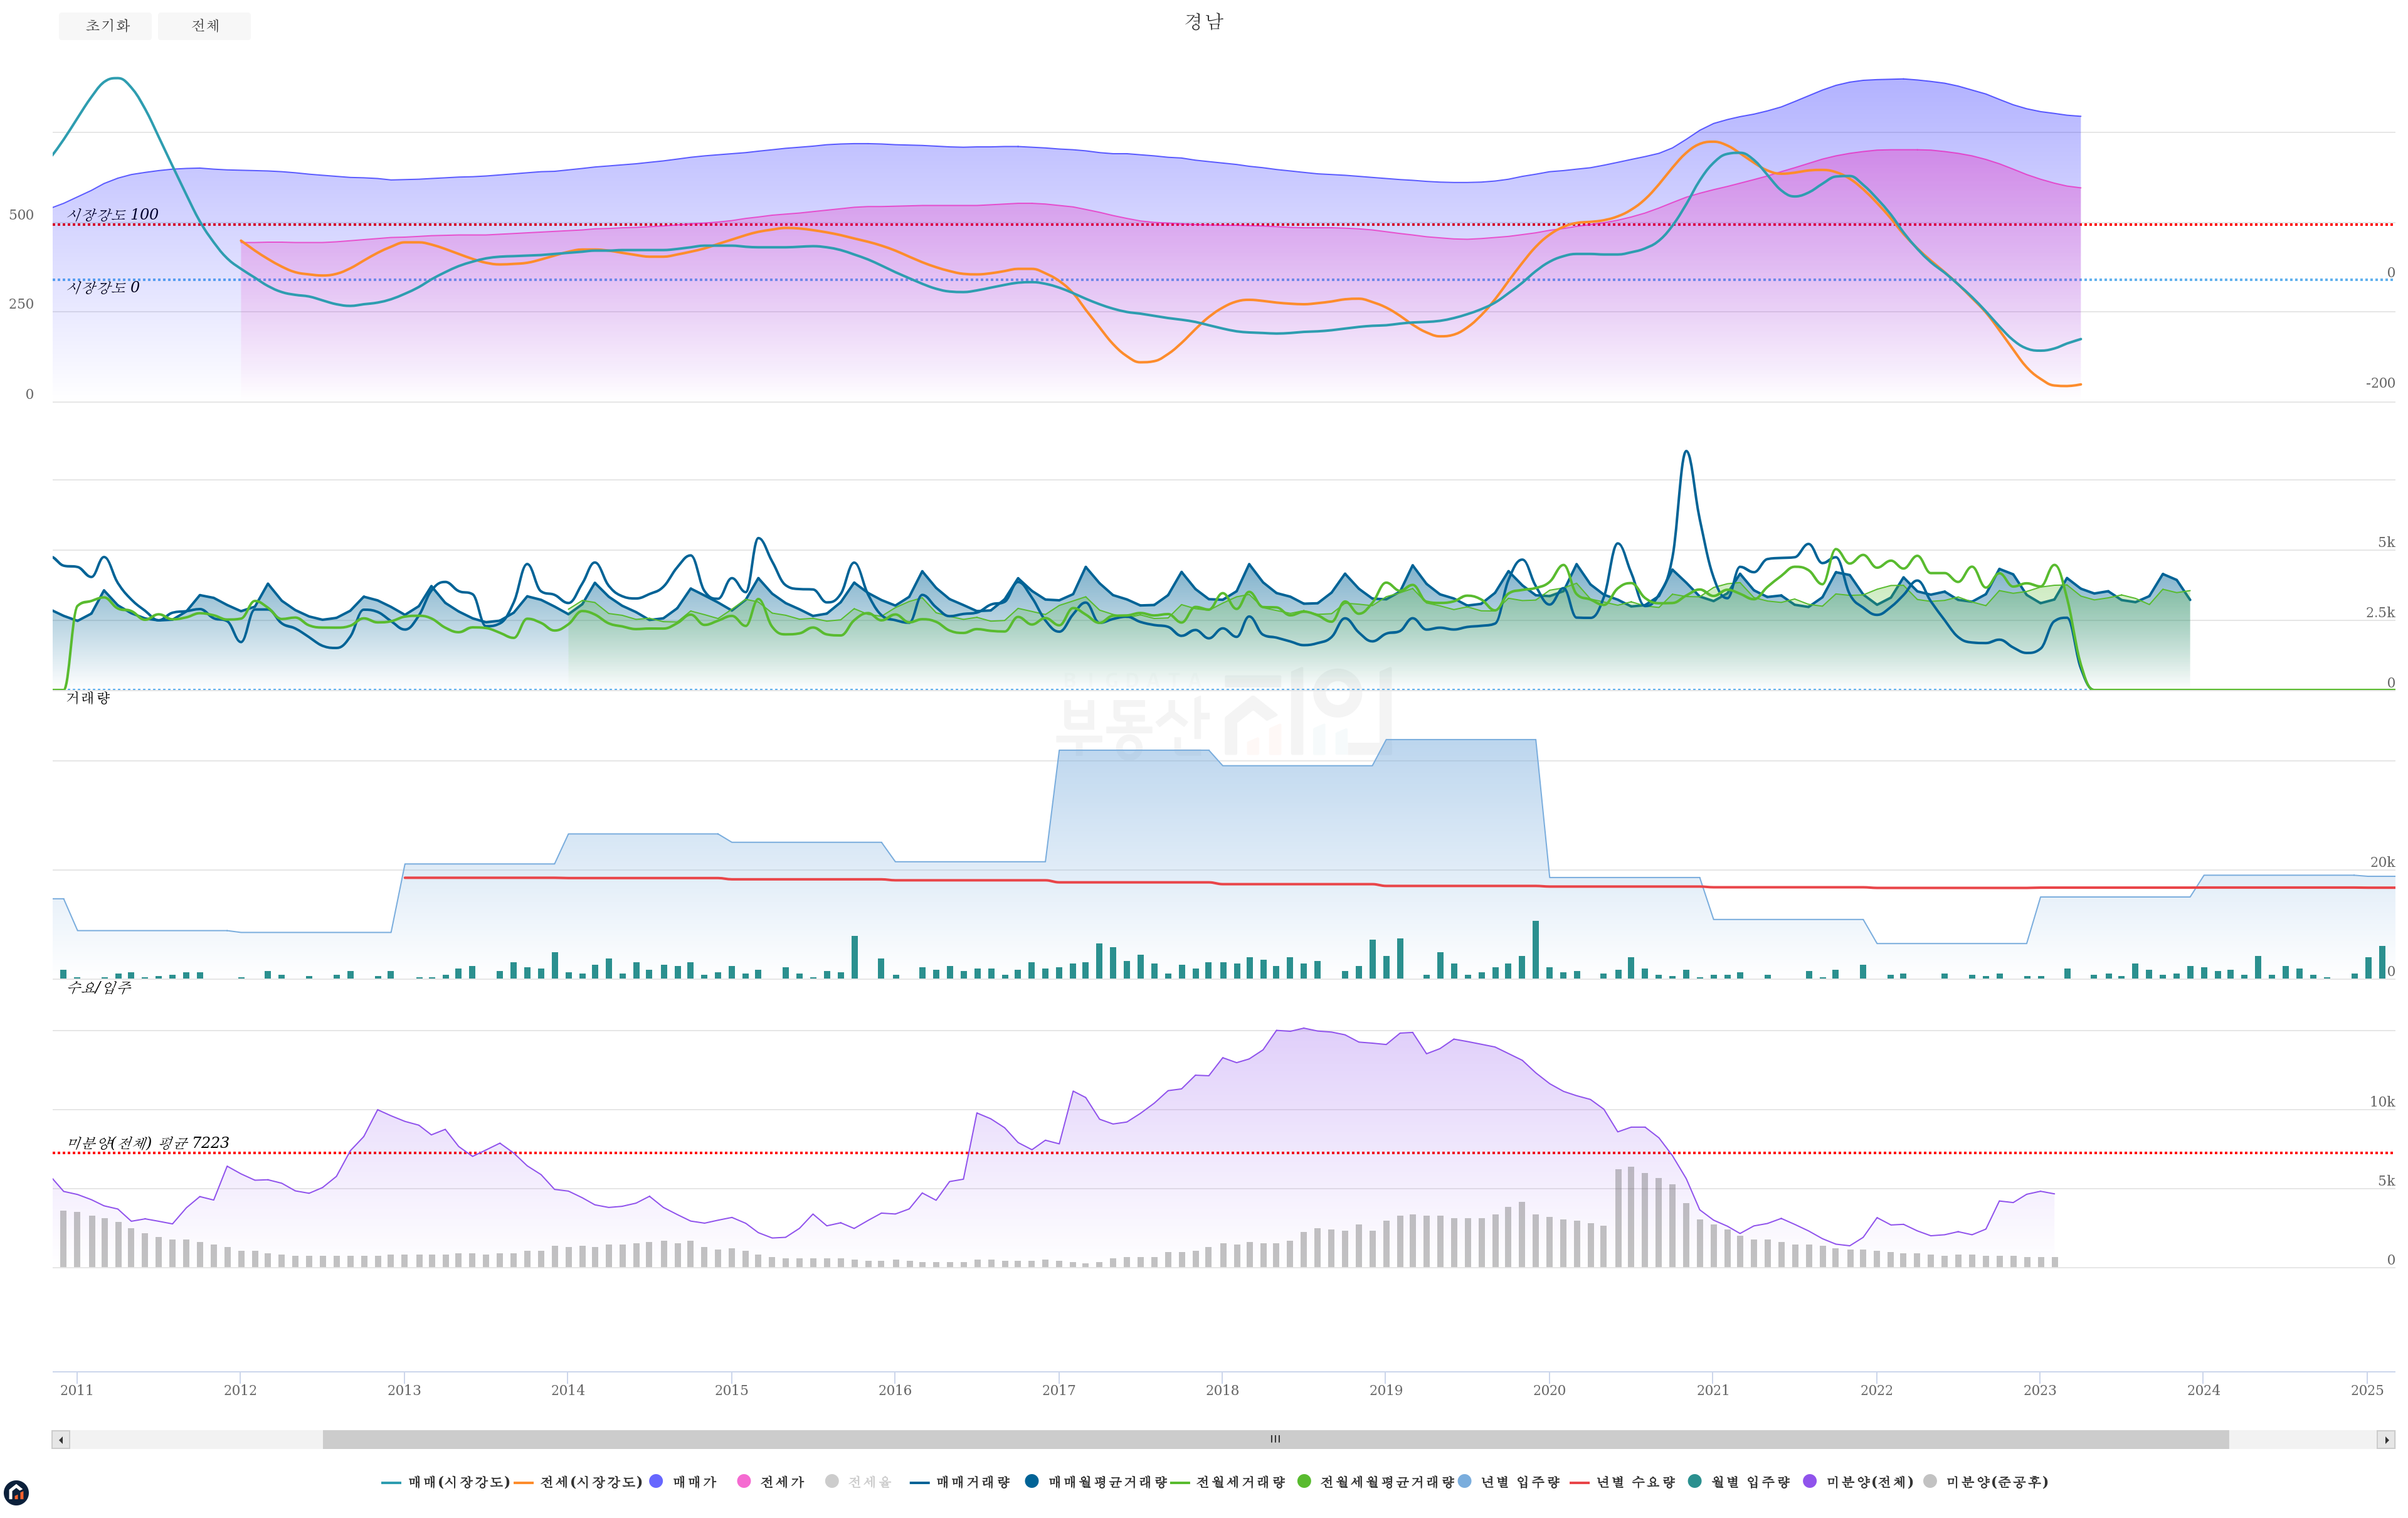The height and width of the screenshot is (1518, 2408).
Task: Toggle 매매거래량 legend entry
Action: click(x=919, y=1482)
